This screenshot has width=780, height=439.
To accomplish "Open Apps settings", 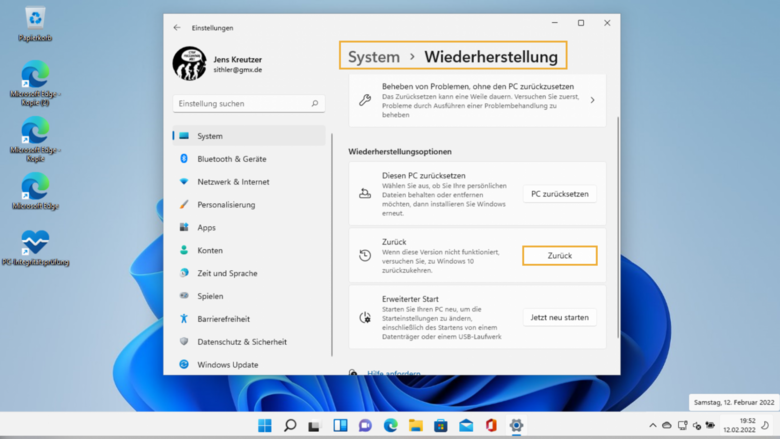I will click(x=249, y=227).
